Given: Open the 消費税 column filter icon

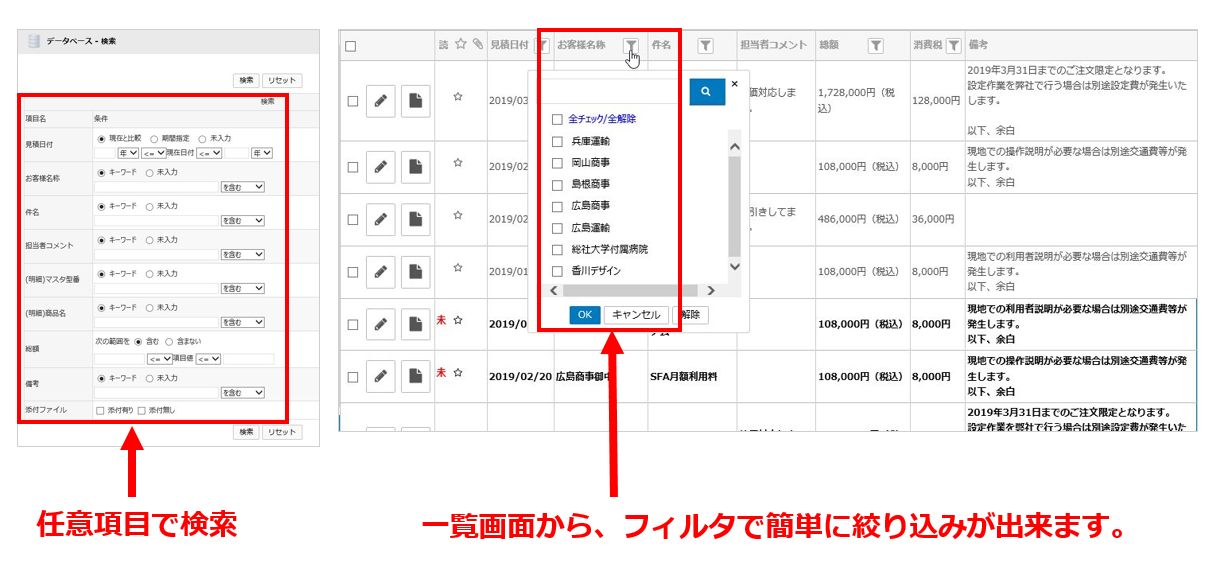Looking at the screenshot, I should (x=953, y=45).
